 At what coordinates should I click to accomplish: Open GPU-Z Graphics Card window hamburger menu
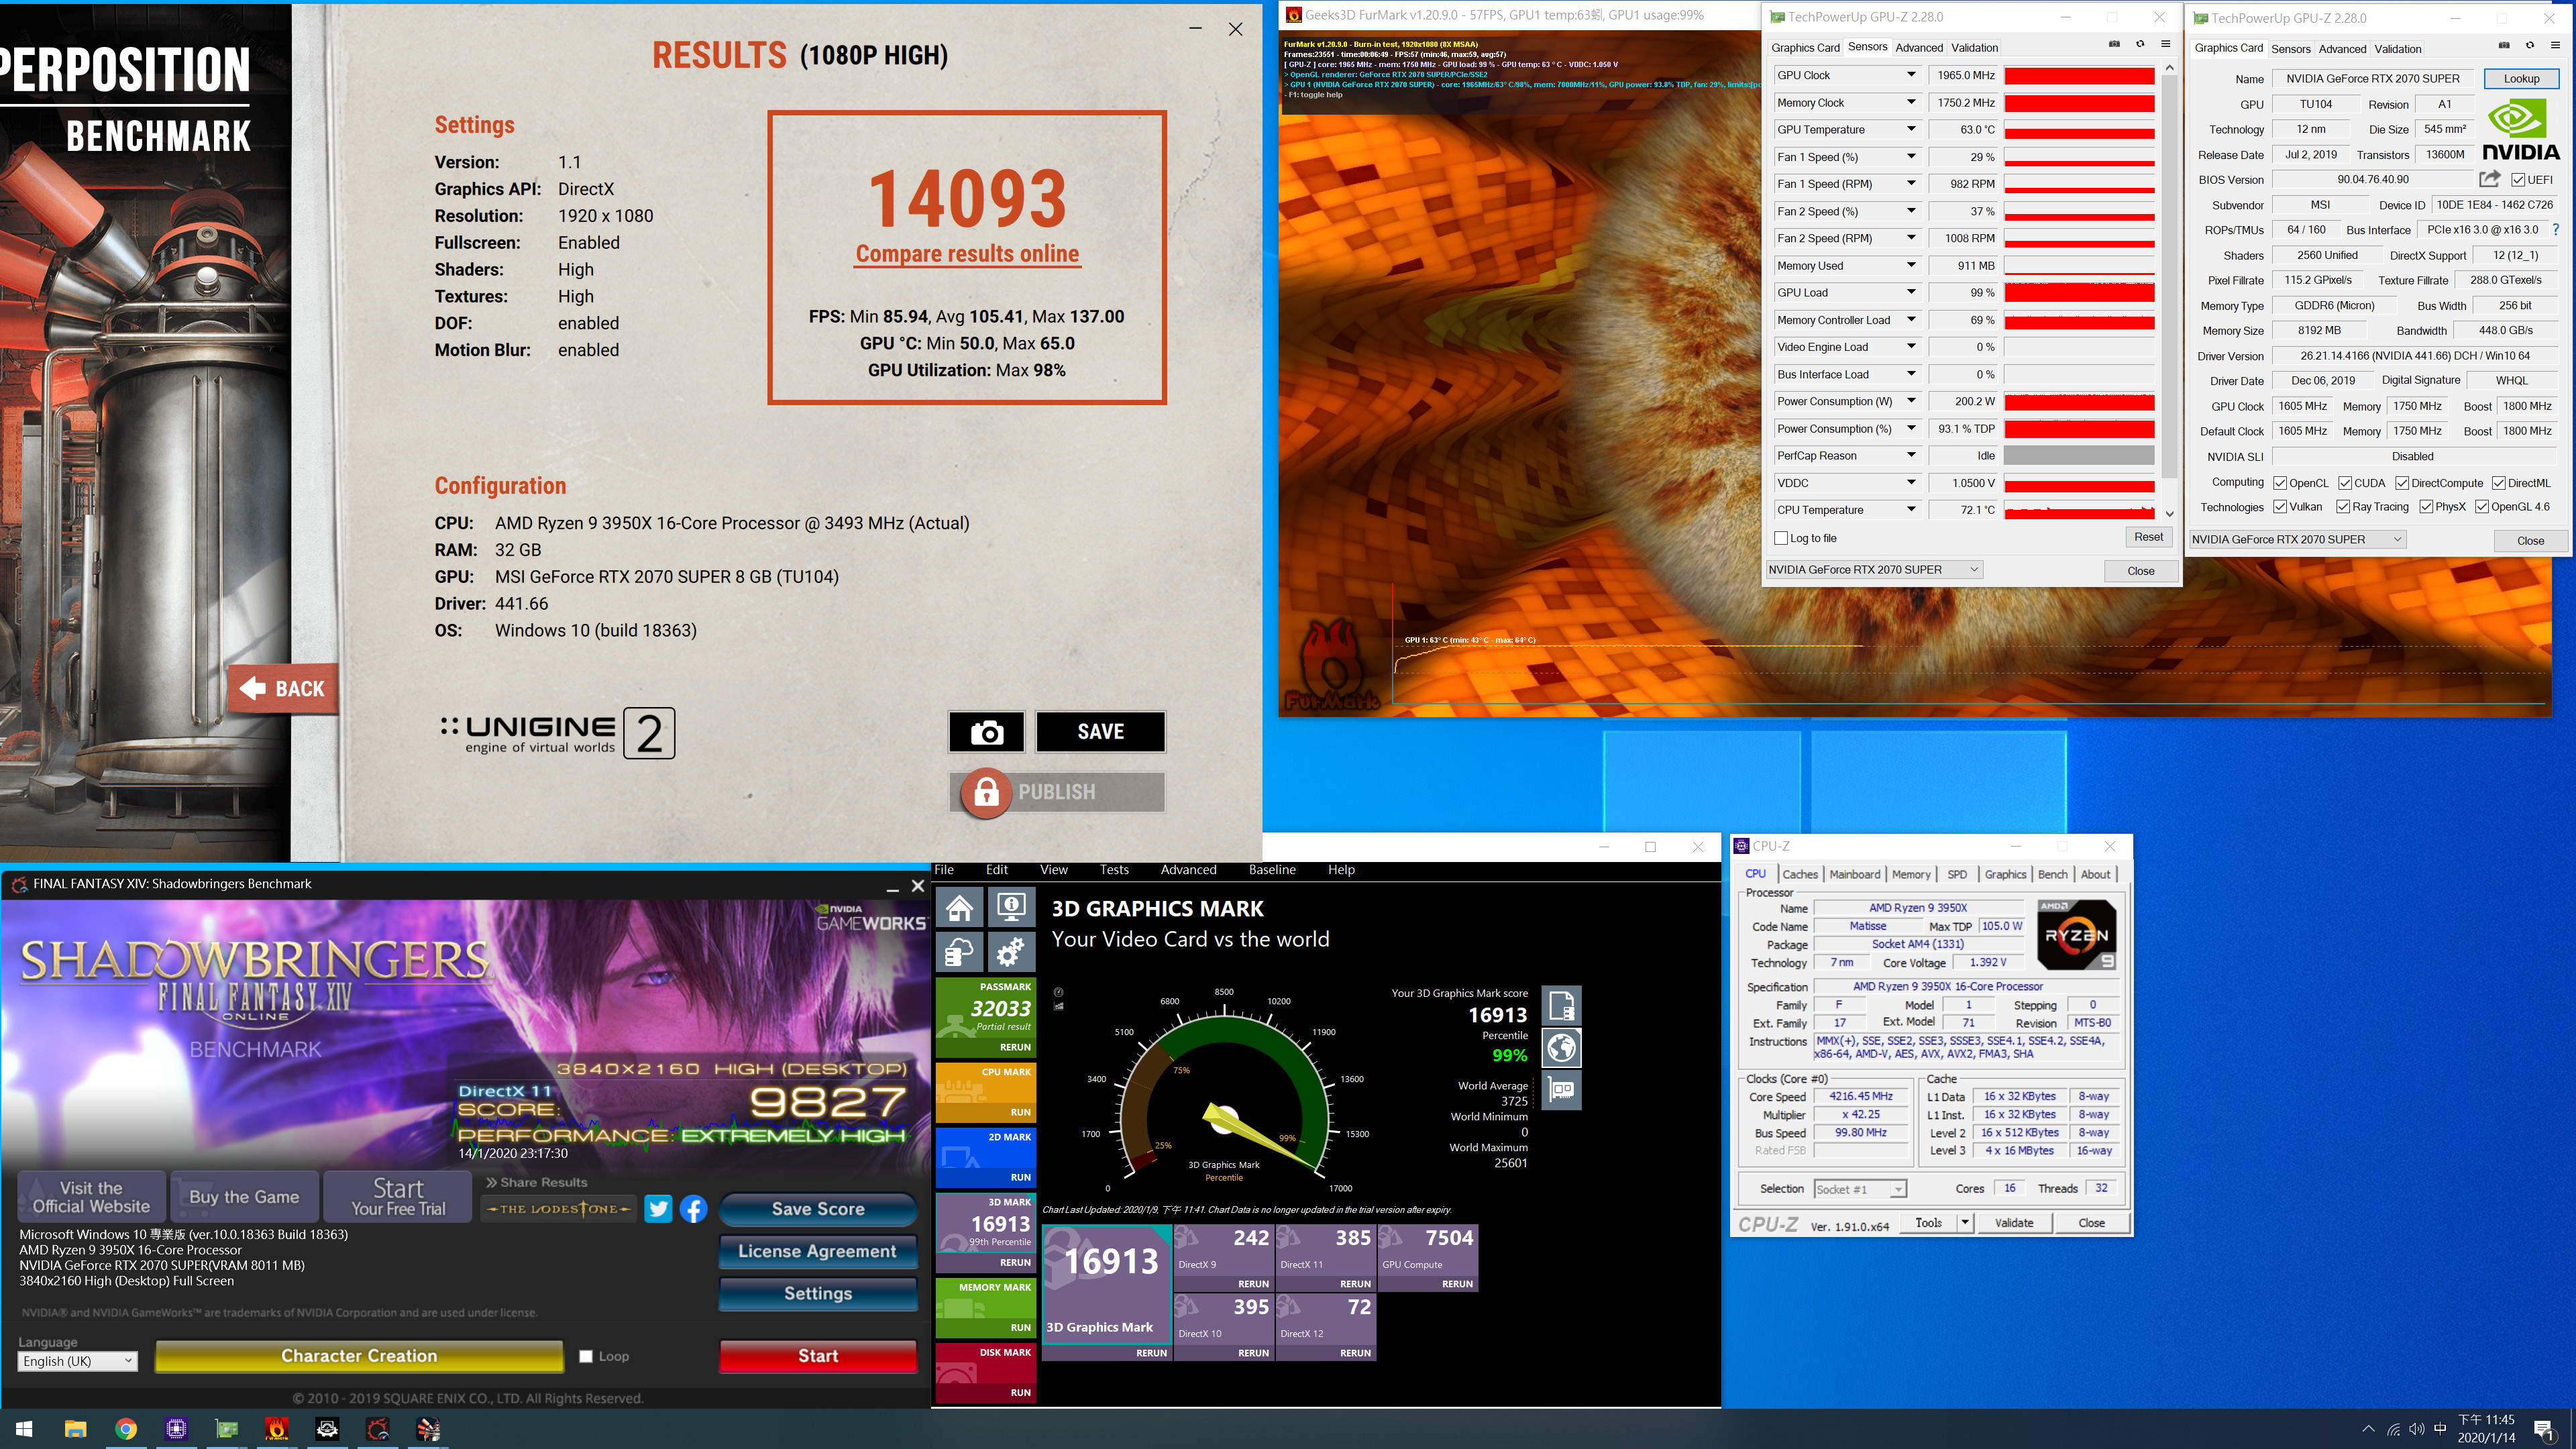coord(2555,45)
